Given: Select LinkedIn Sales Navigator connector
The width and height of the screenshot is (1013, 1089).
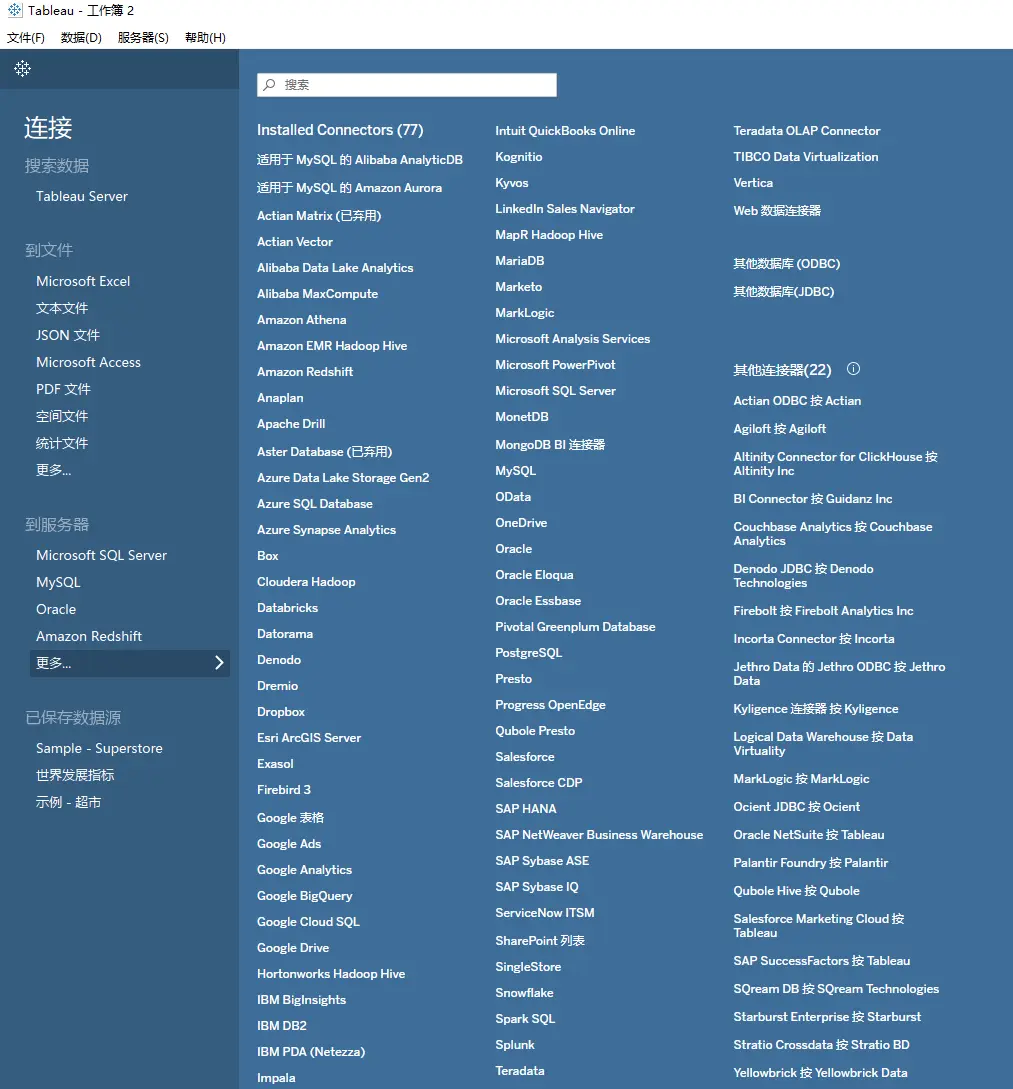Looking at the screenshot, I should pos(565,209).
